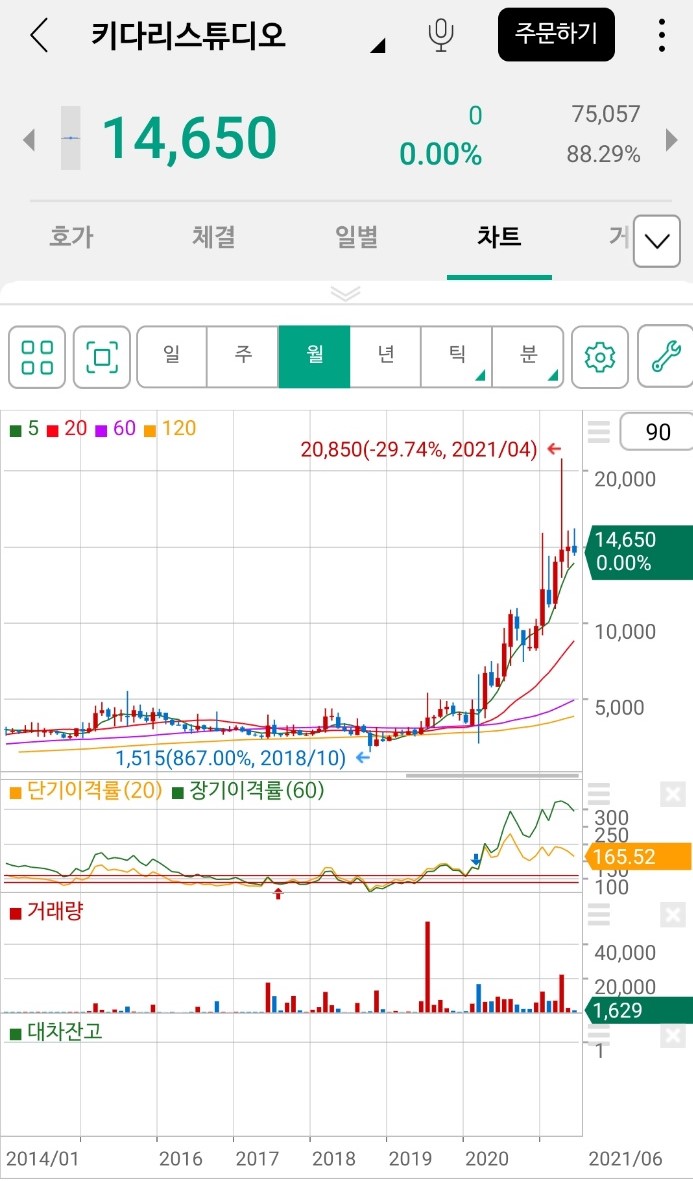This screenshot has width=693, height=1181.
Task: Open the wrench chart tools icon
Action: click(x=665, y=357)
